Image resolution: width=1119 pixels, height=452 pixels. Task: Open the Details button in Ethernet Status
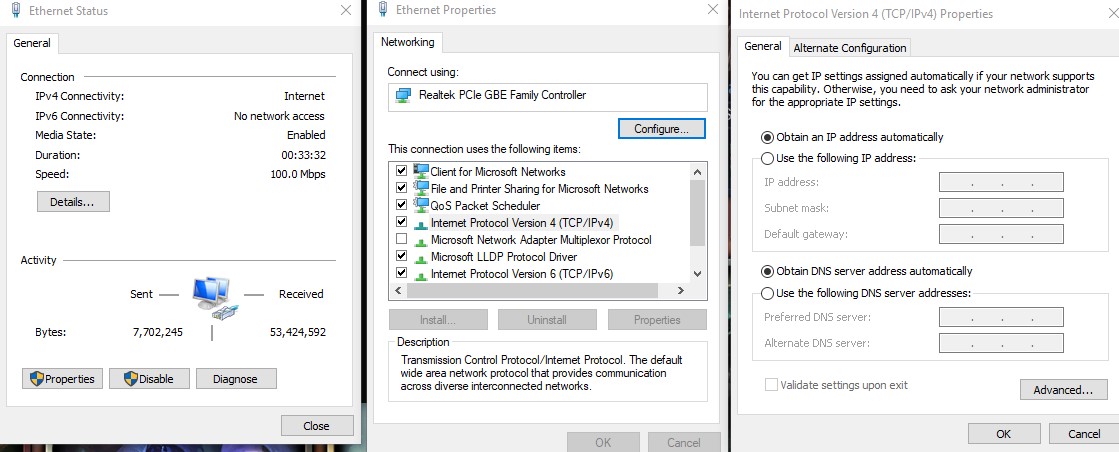(73, 202)
